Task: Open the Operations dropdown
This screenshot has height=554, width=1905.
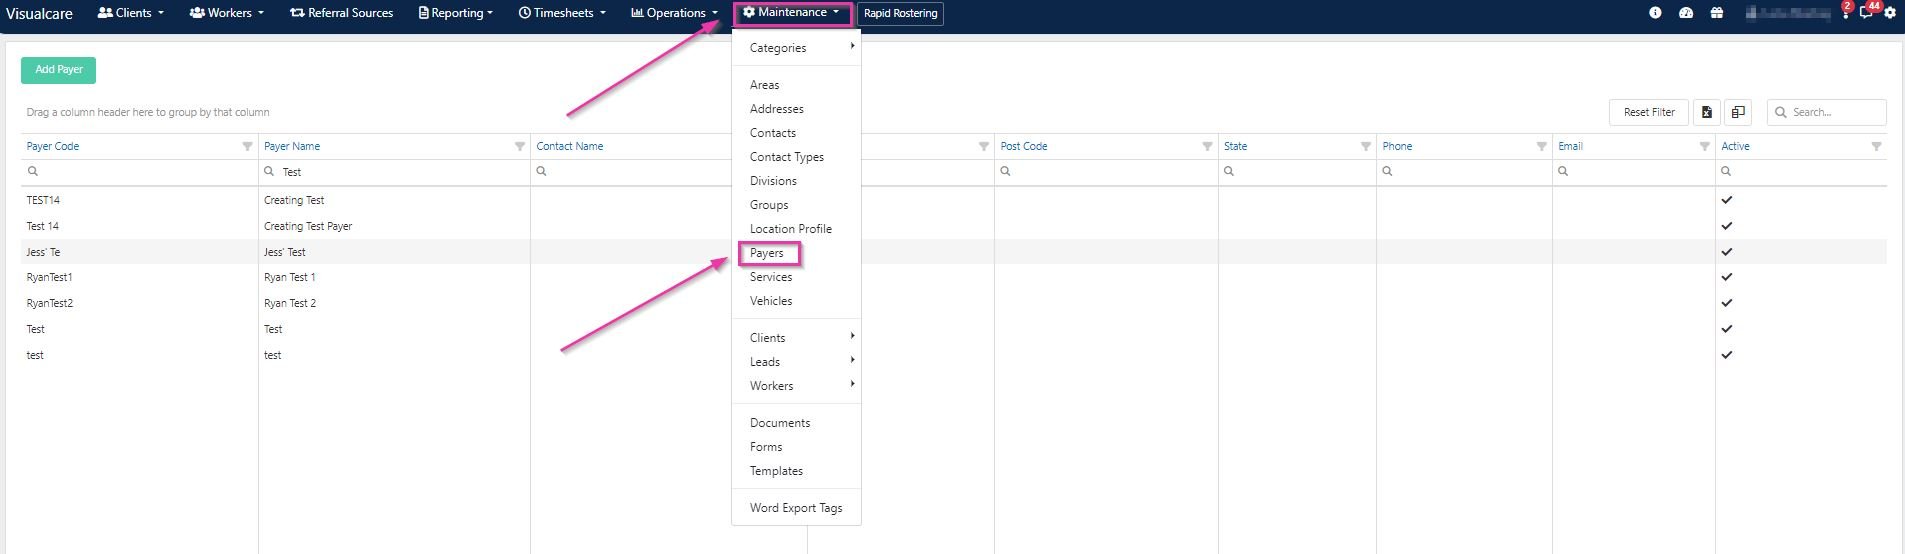Action: click(x=674, y=13)
